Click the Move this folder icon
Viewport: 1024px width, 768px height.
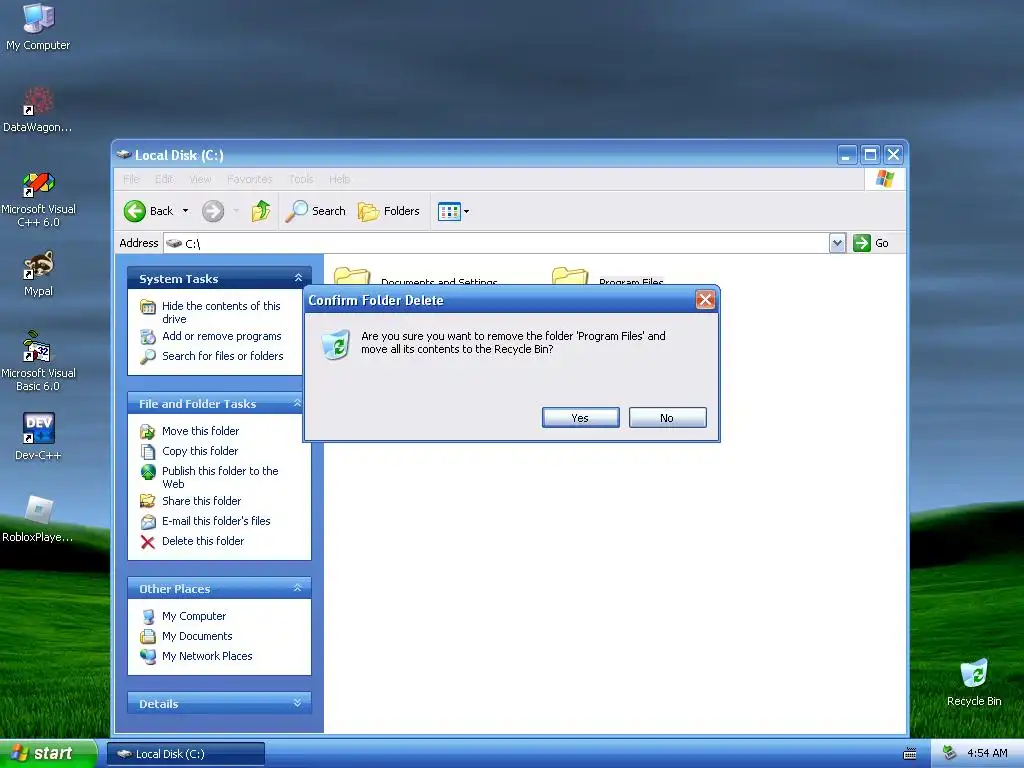tap(148, 432)
